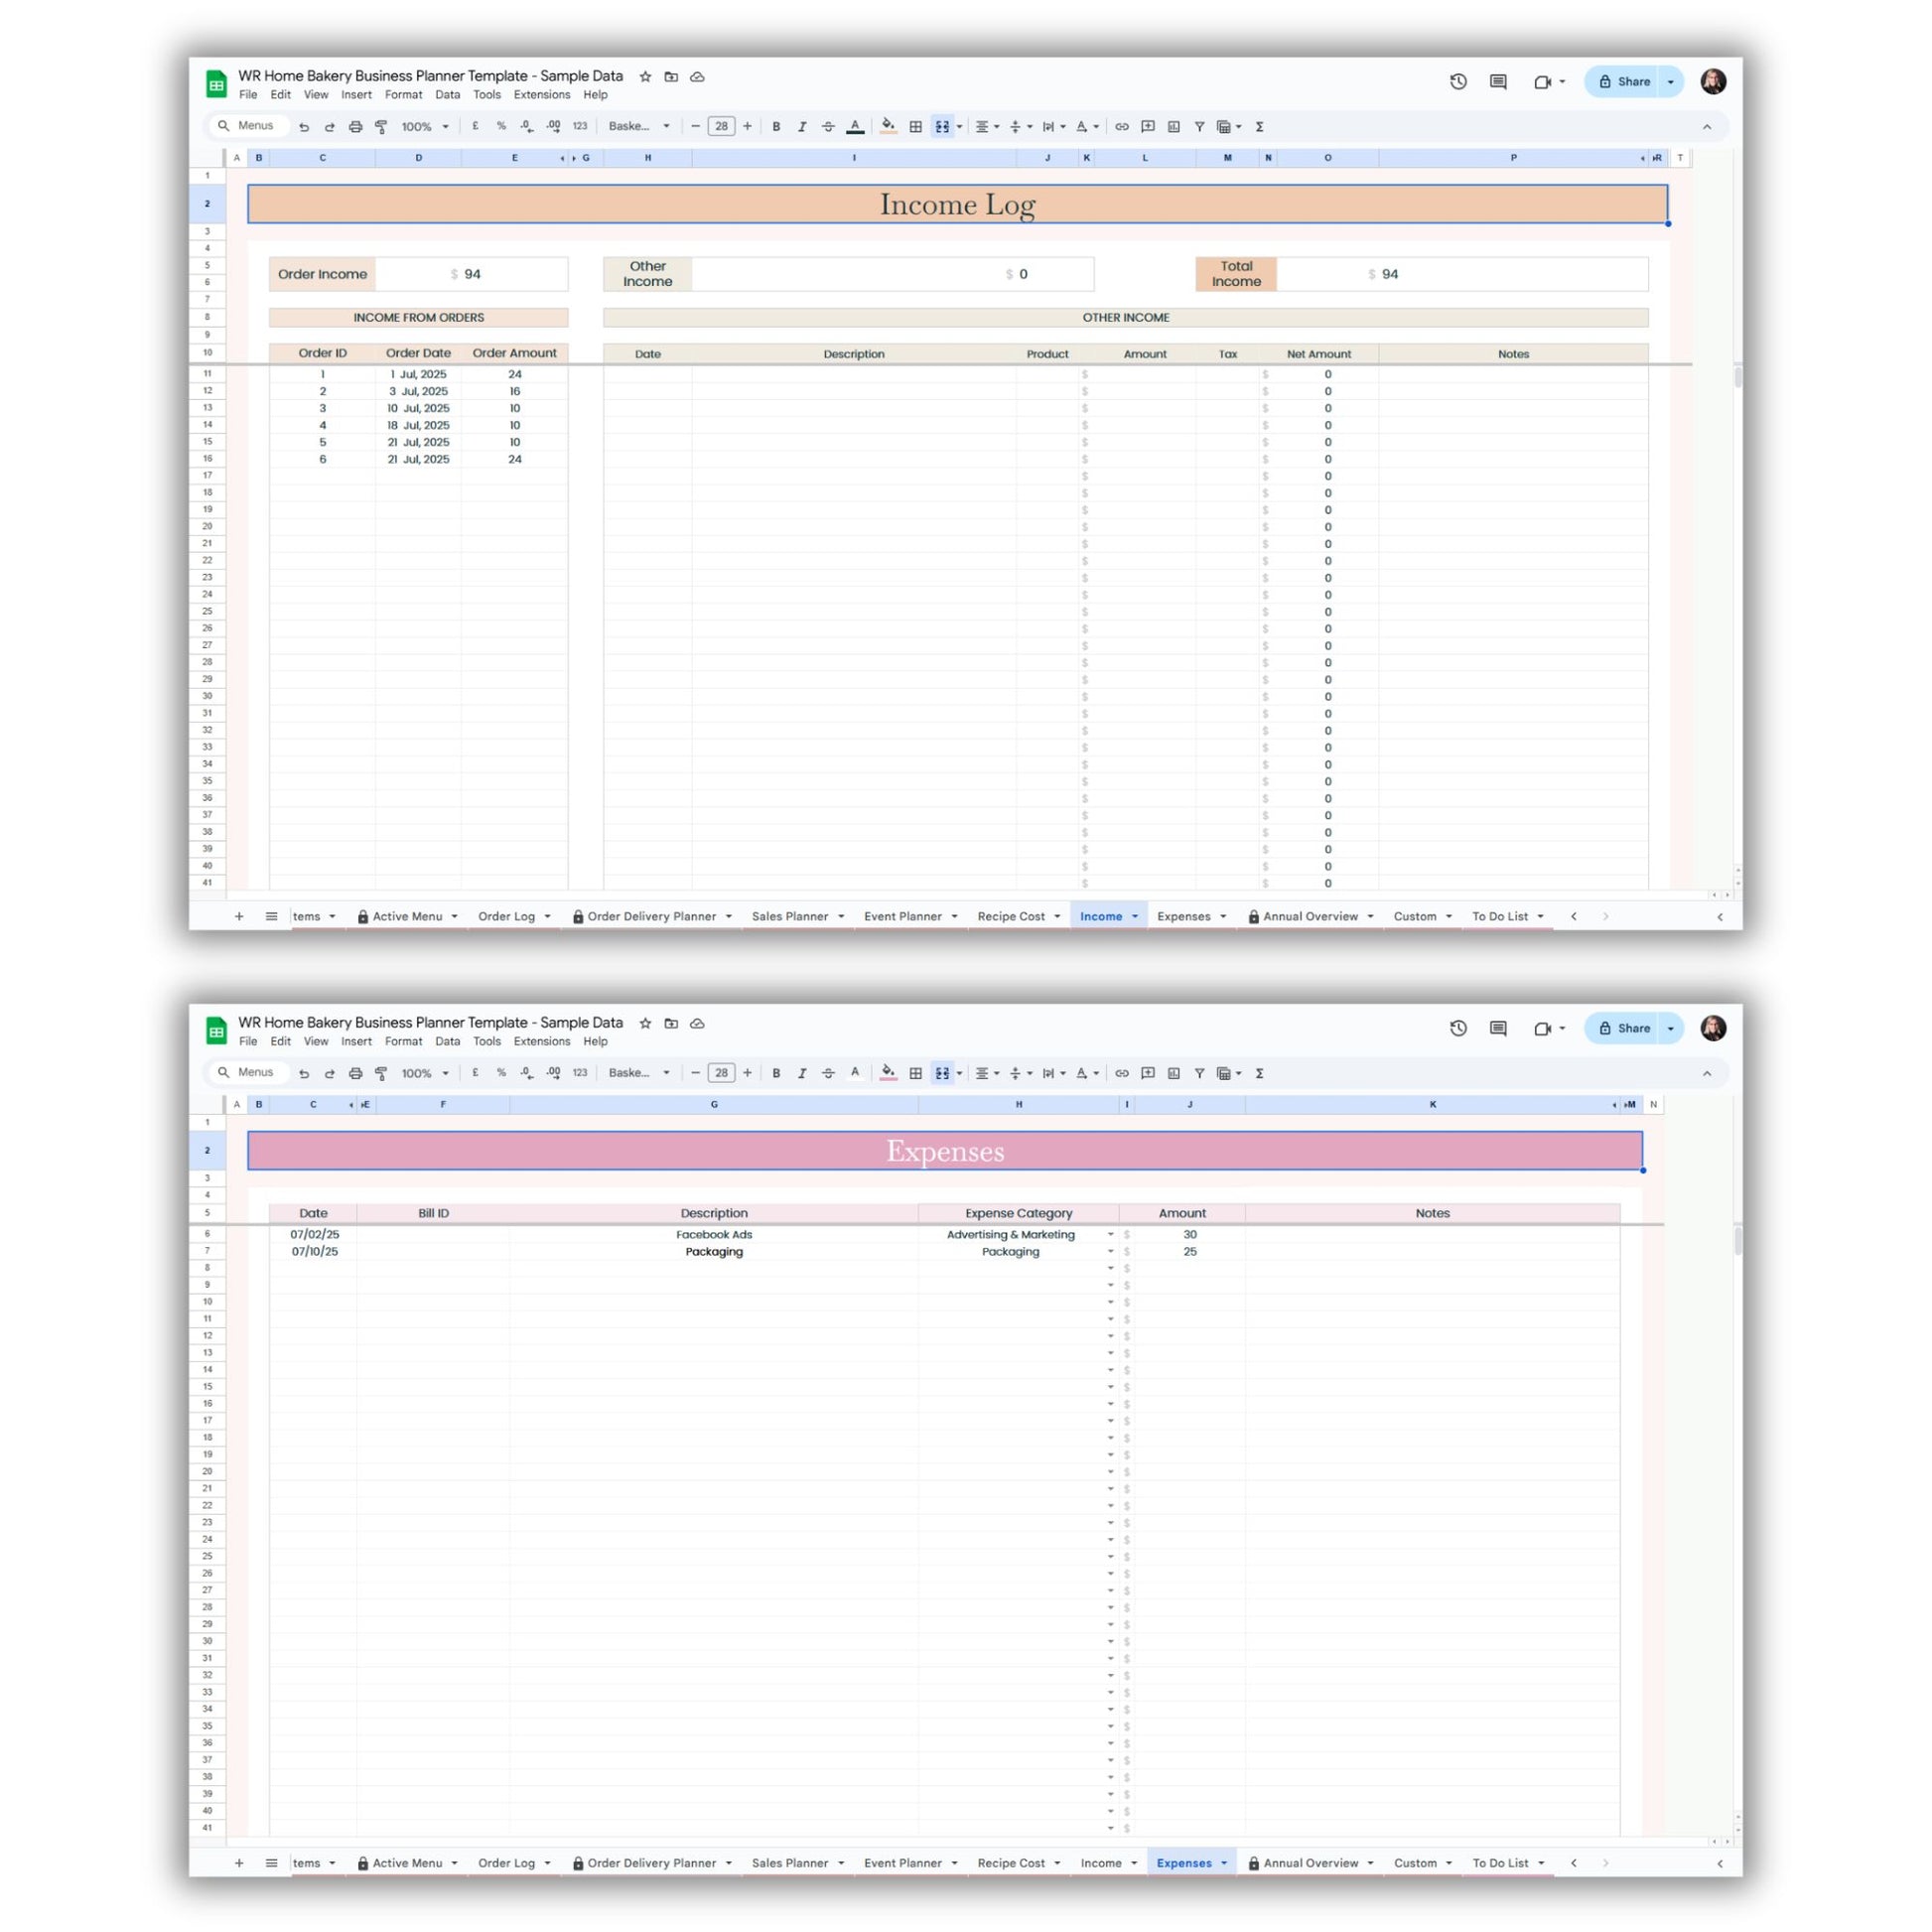Viewport: 1932px width, 1932px height.
Task: Open the fill color picker in the Income Log window
Action: [x=888, y=127]
